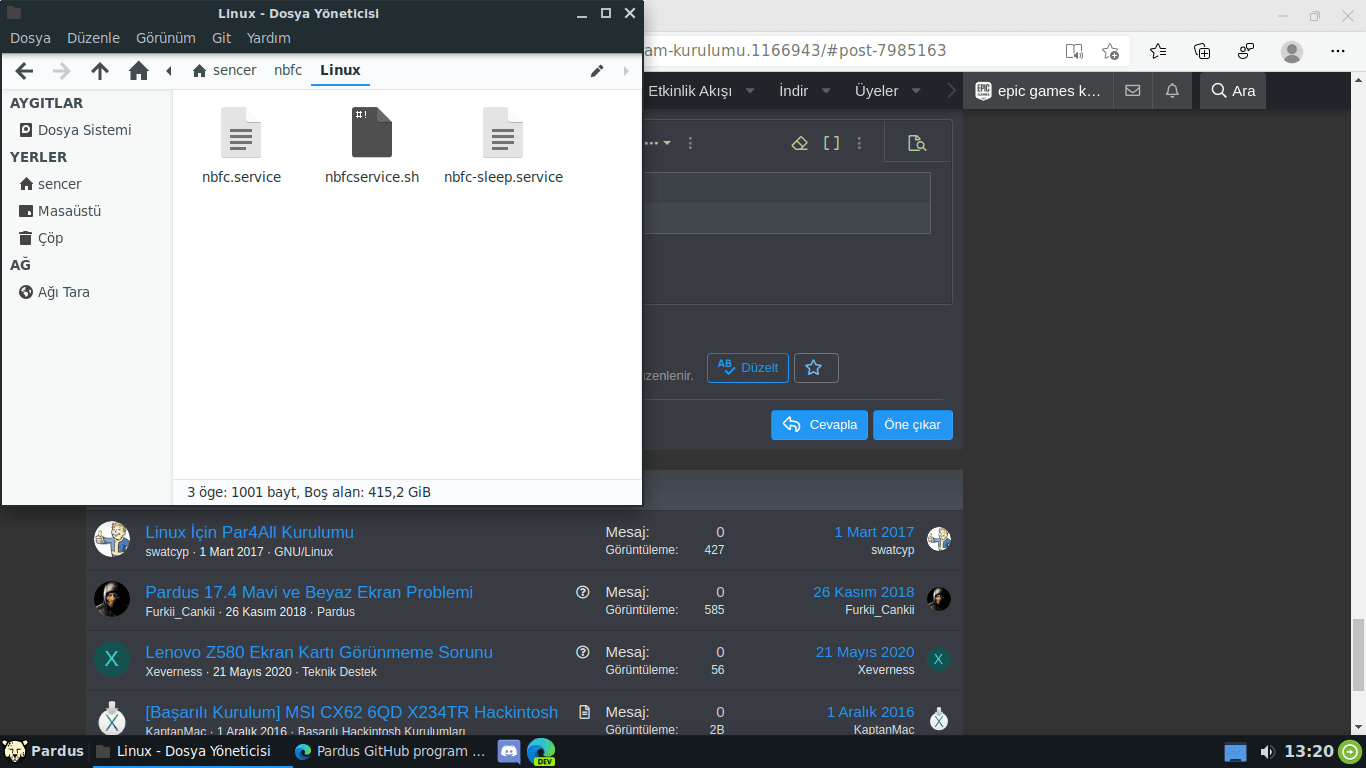This screenshot has width=1366, height=768.
Task: Click editor eraser remove formatting icon
Action: point(799,143)
